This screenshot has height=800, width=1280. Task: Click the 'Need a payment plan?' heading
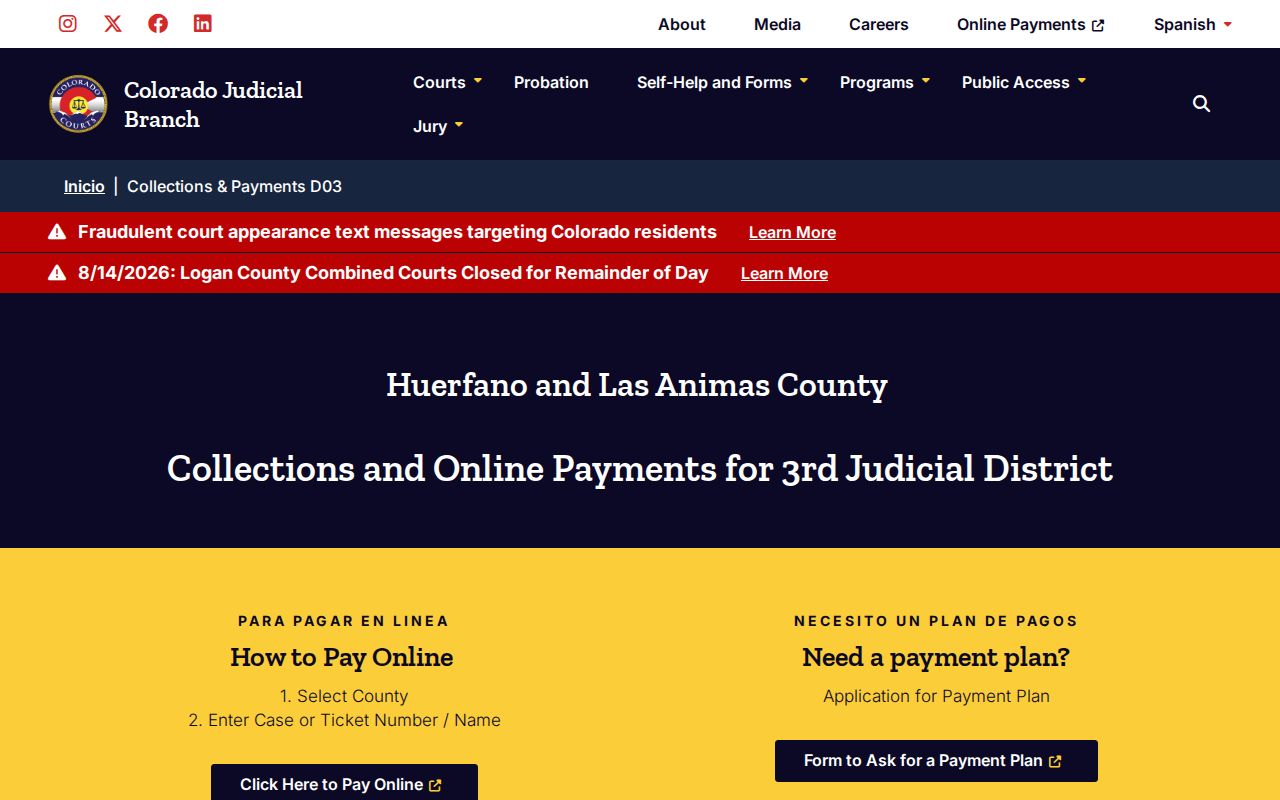[936, 657]
